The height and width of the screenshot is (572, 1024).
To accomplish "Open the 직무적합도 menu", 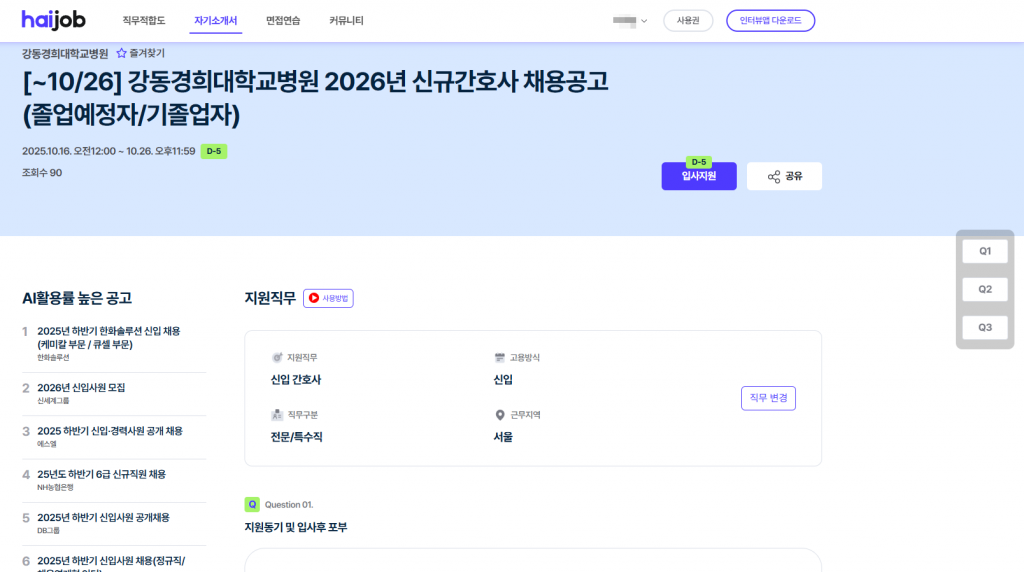I will (143, 21).
